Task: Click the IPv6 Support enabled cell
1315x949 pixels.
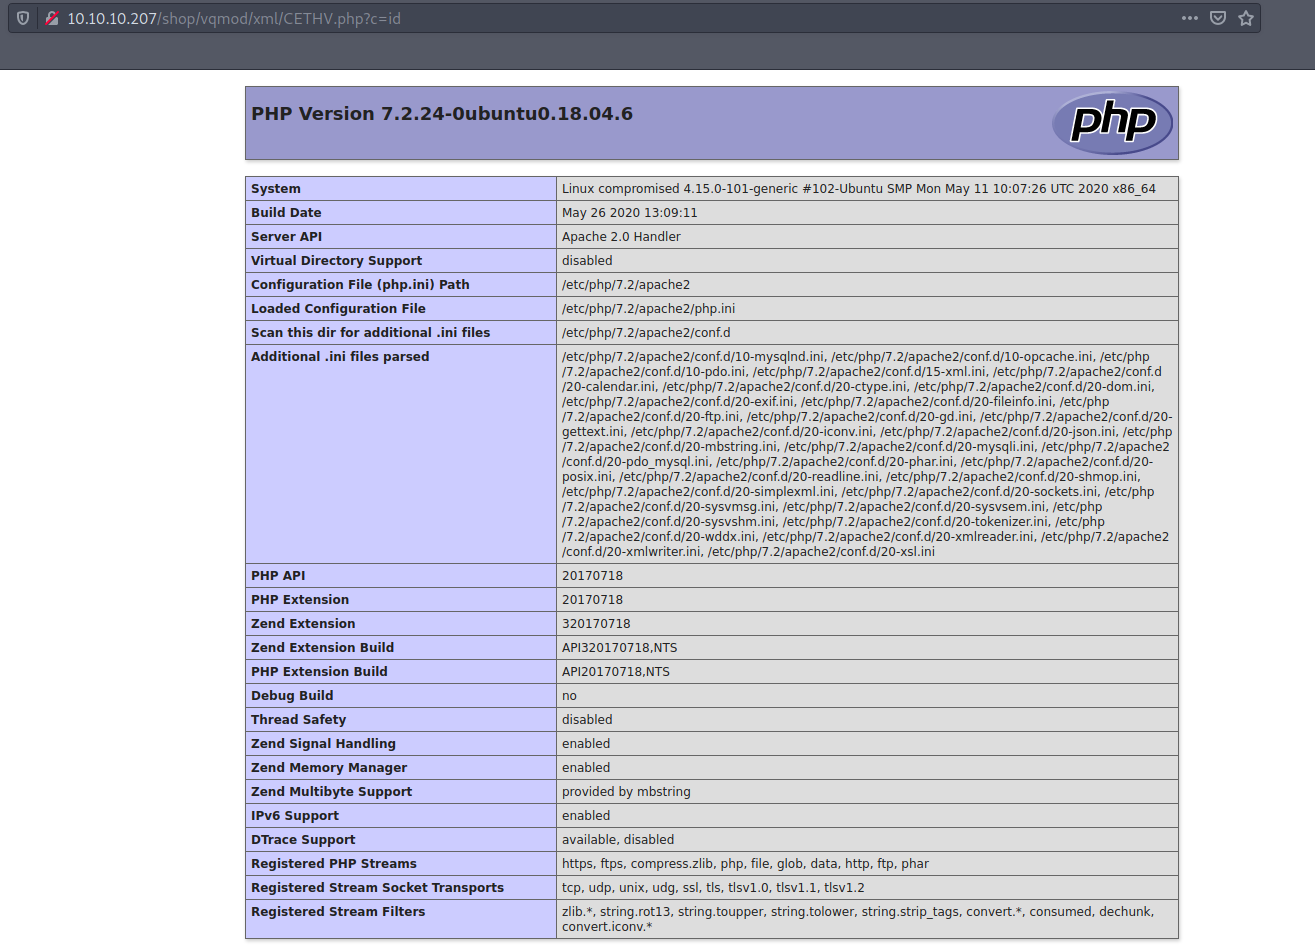Action: tap(586, 815)
